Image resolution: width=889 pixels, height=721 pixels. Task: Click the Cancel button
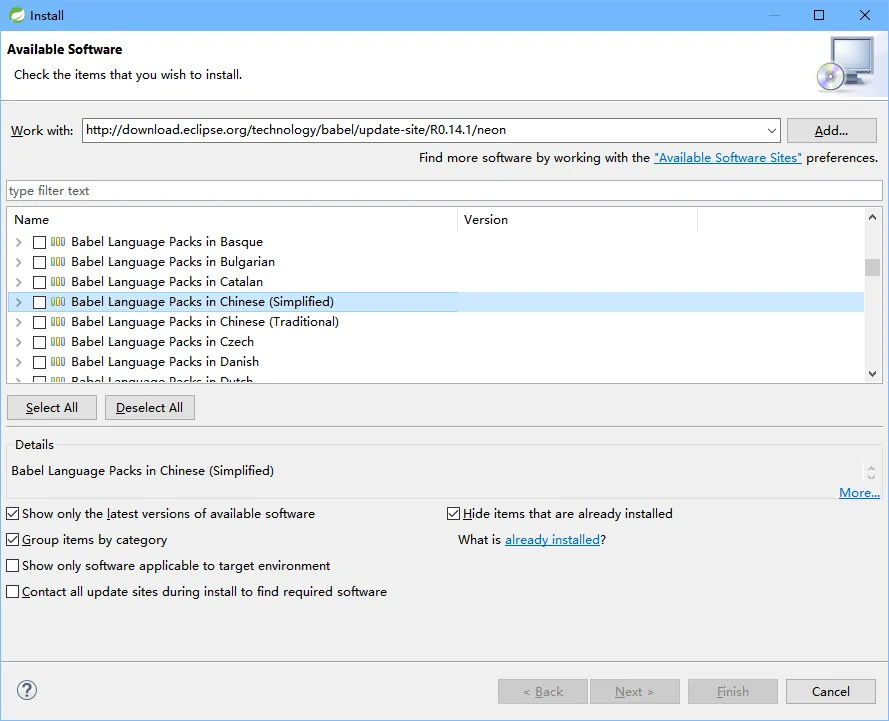click(831, 692)
